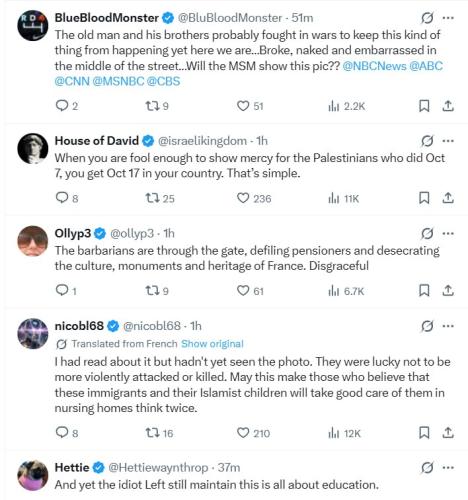
Task: Bookmark the nicobl68 tweet
Action: [x=424, y=433]
